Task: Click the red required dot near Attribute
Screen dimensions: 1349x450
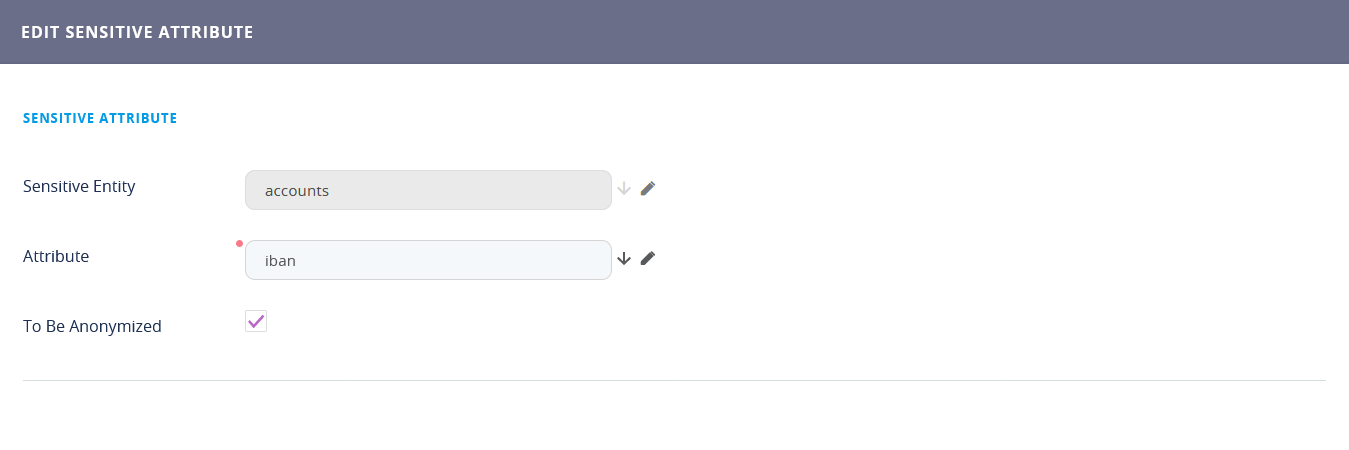Action: tap(239, 243)
